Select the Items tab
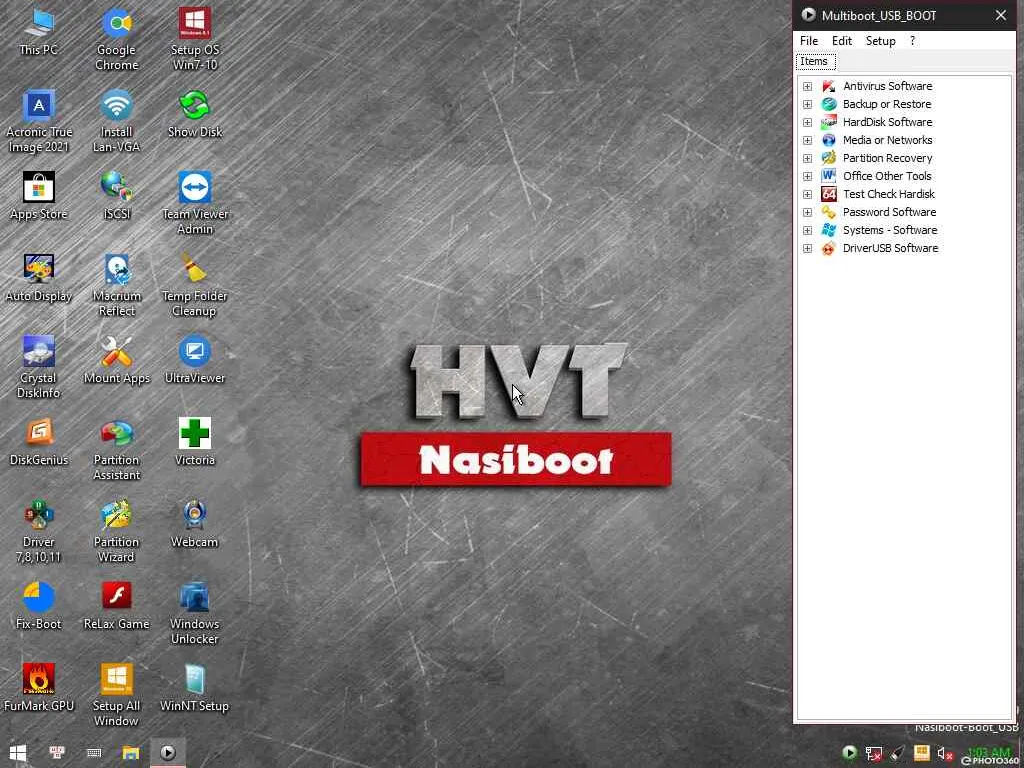1024x768 pixels. [x=815, y=61]
